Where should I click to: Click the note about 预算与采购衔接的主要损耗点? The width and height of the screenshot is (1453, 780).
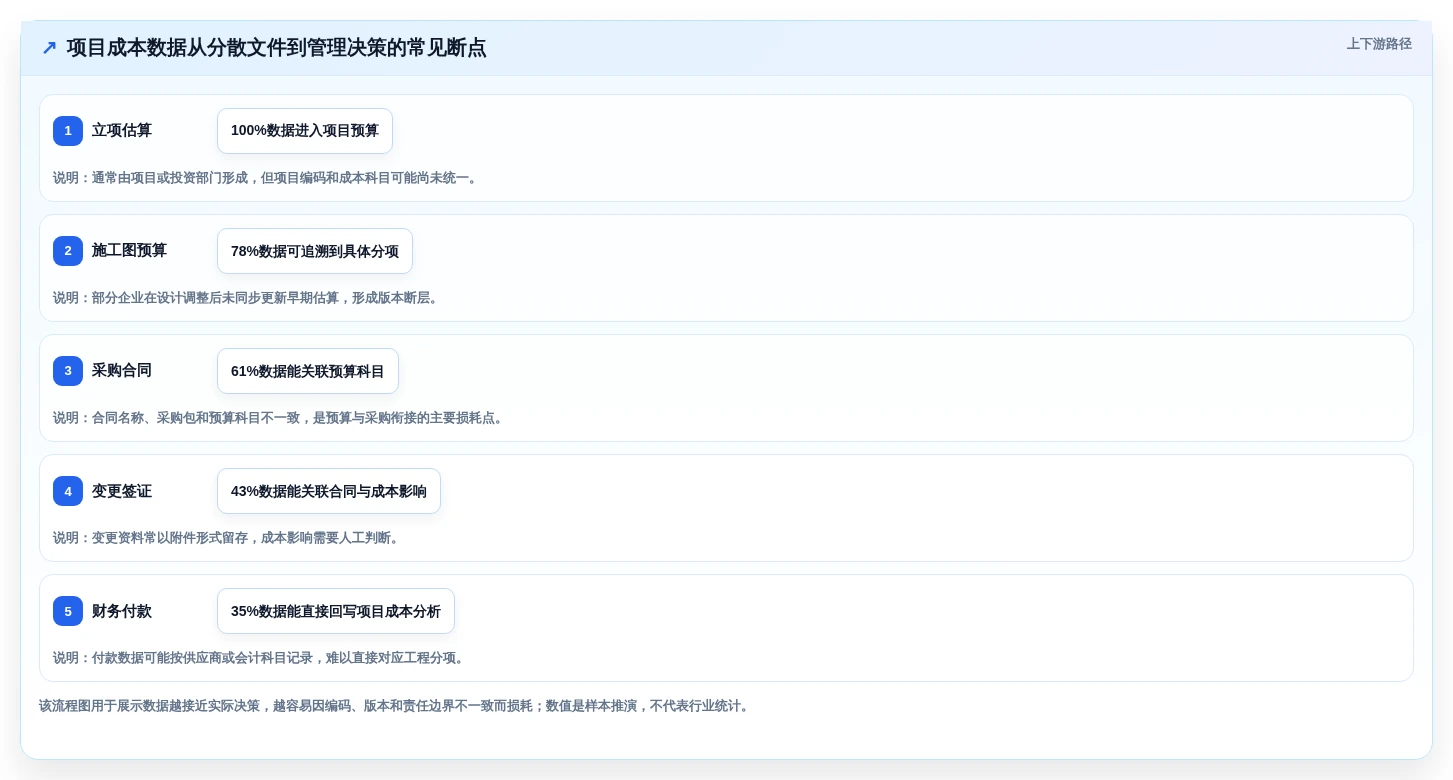pyautogui.click(x=280, y=418)
